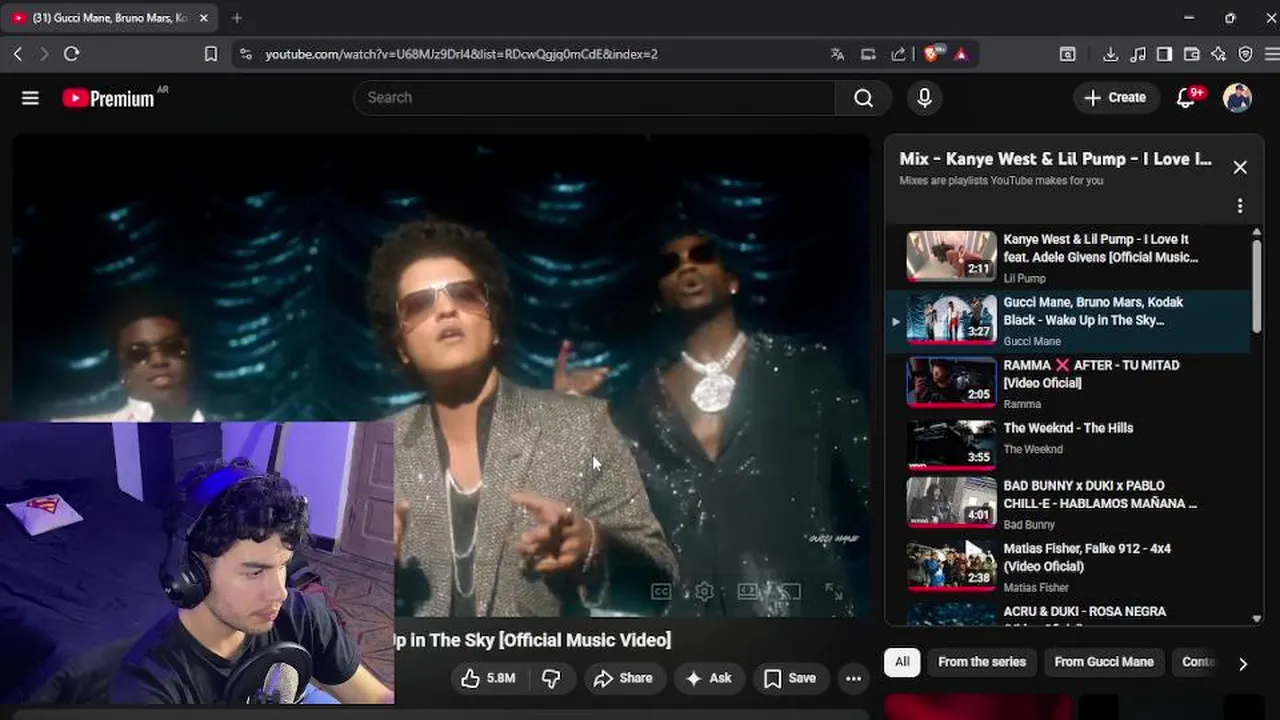The width and height of the screenshot is (1280, 720).
Task: Reload the current page
Action: (71, 54)
